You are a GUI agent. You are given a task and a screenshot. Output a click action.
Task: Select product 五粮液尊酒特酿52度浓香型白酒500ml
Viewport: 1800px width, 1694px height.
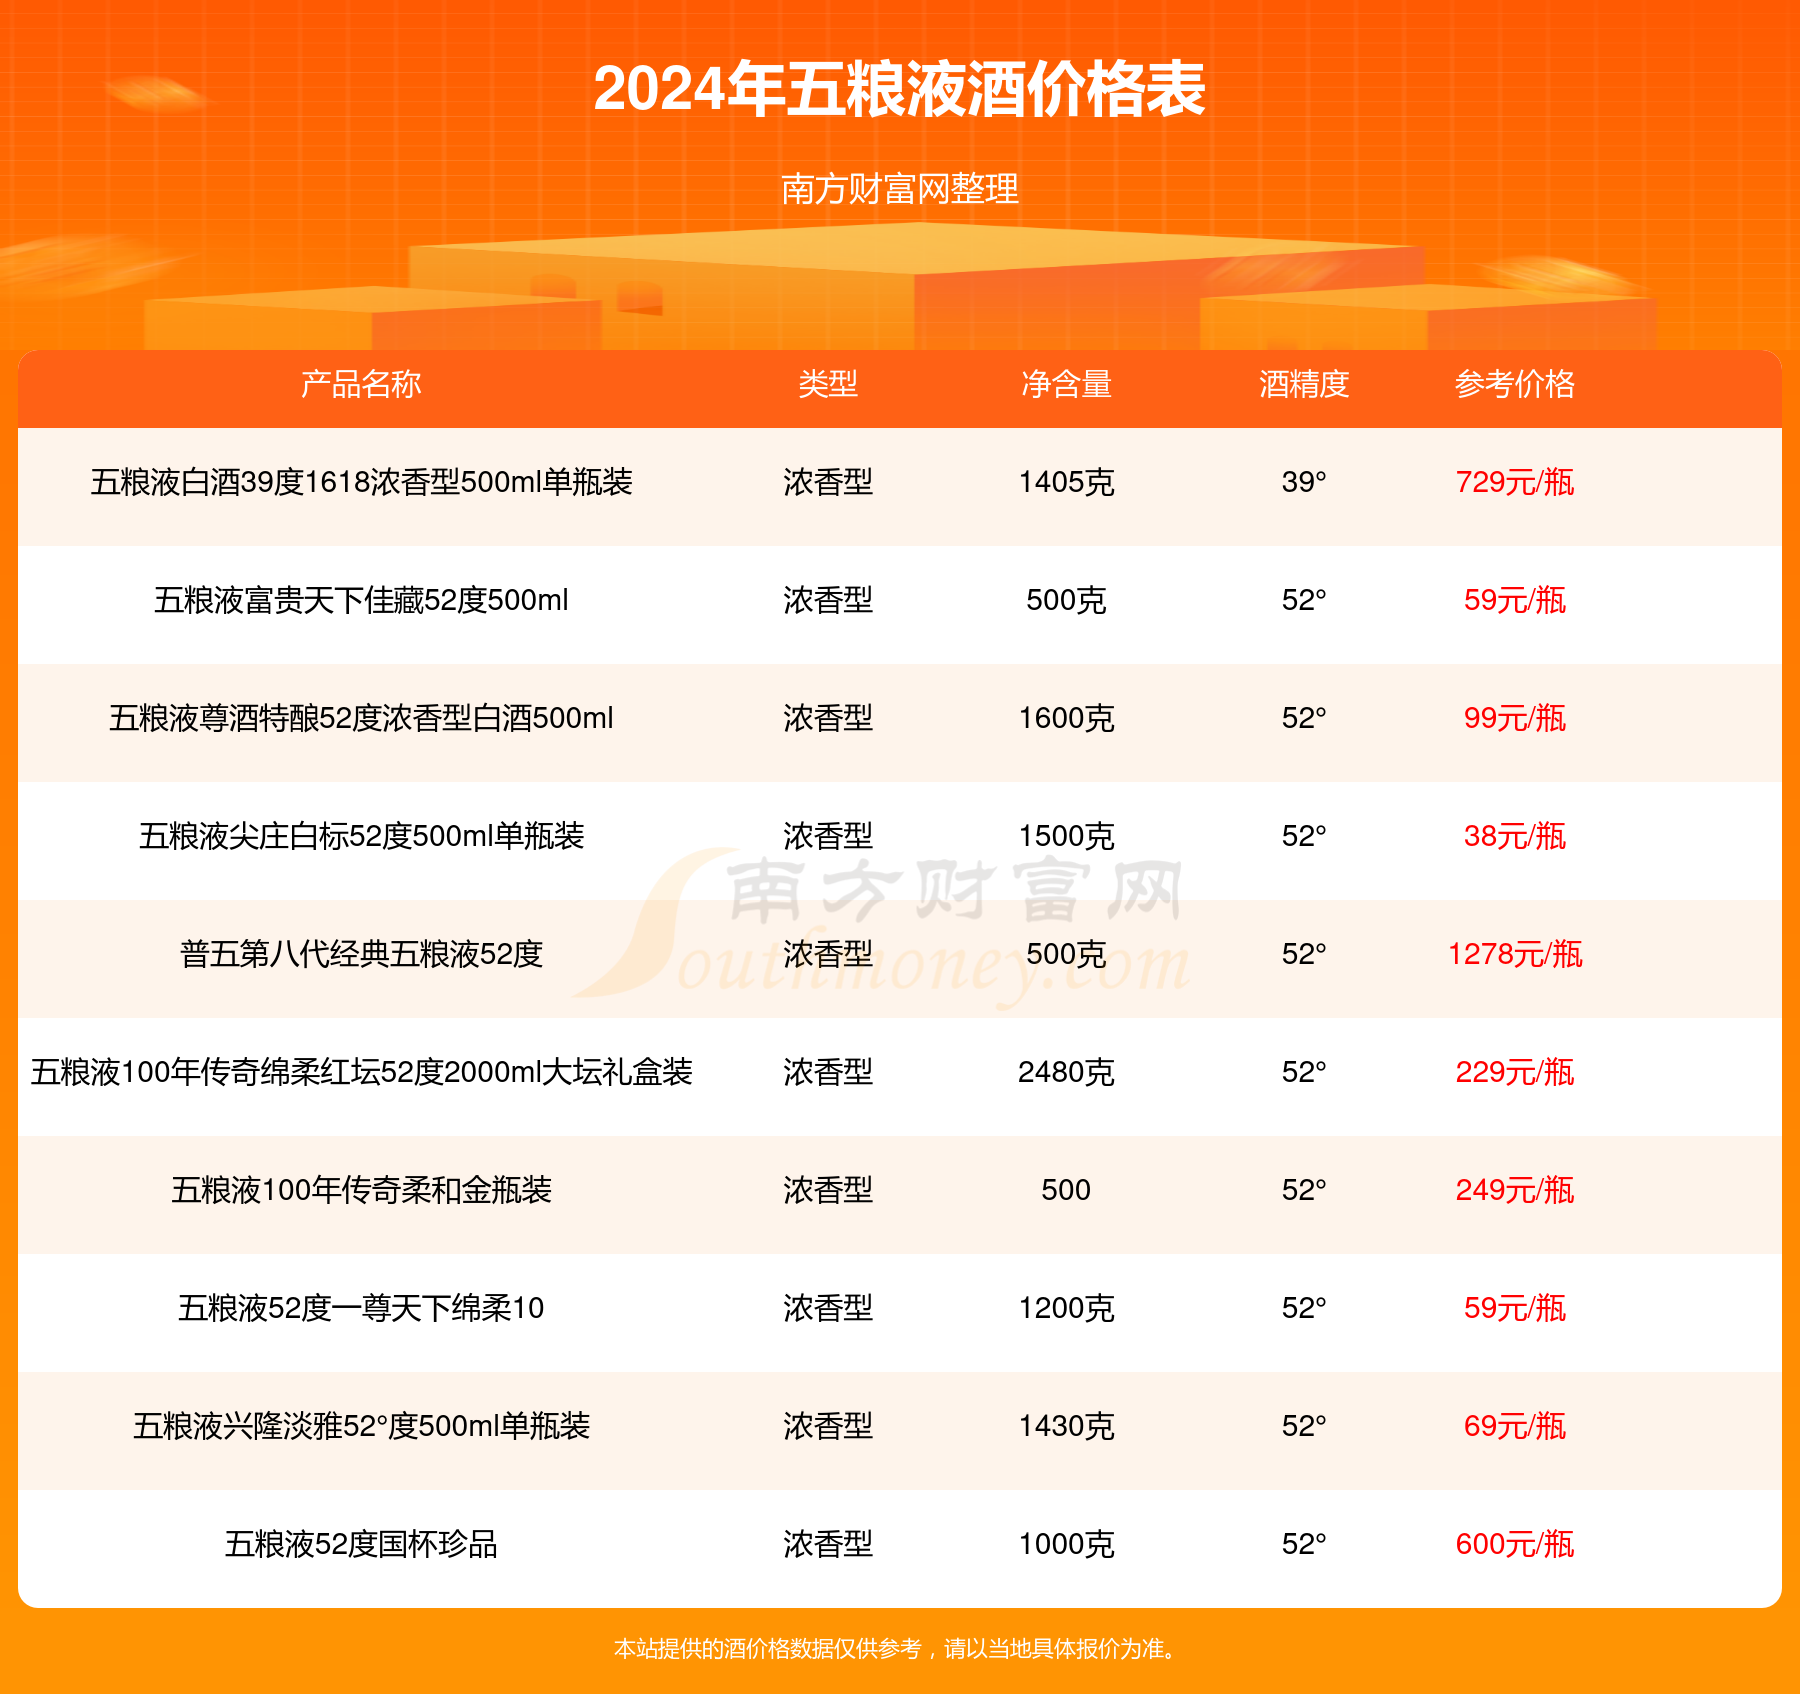[361, 718]
